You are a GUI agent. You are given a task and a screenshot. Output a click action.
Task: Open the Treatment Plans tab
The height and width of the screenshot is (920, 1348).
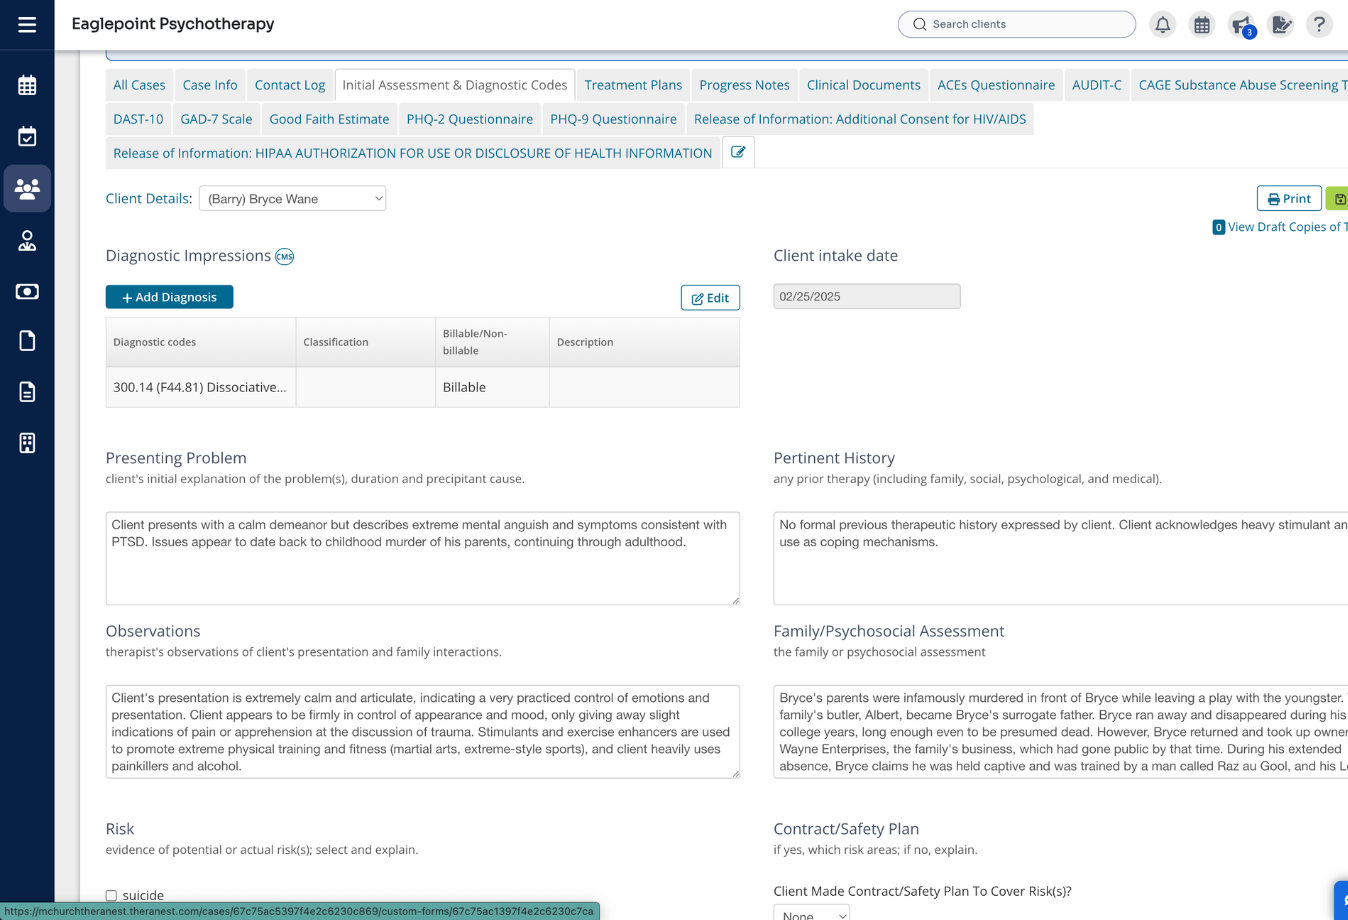pos(633,85)
